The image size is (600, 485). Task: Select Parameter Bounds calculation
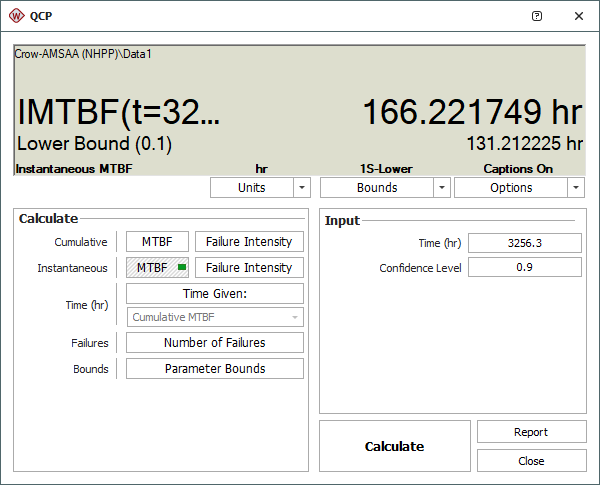click(x=214, y=368)
